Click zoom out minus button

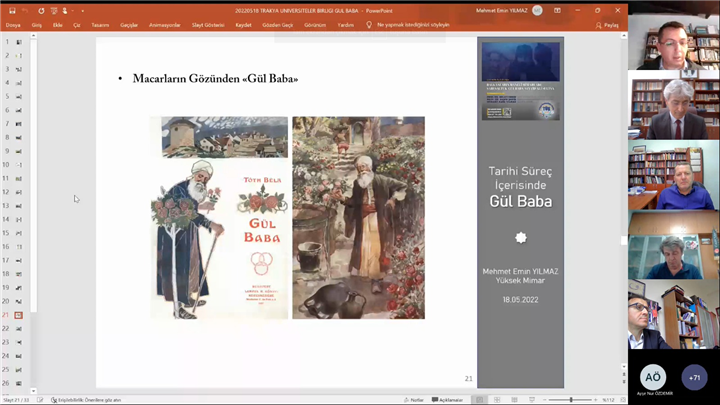tap(545, 400)
